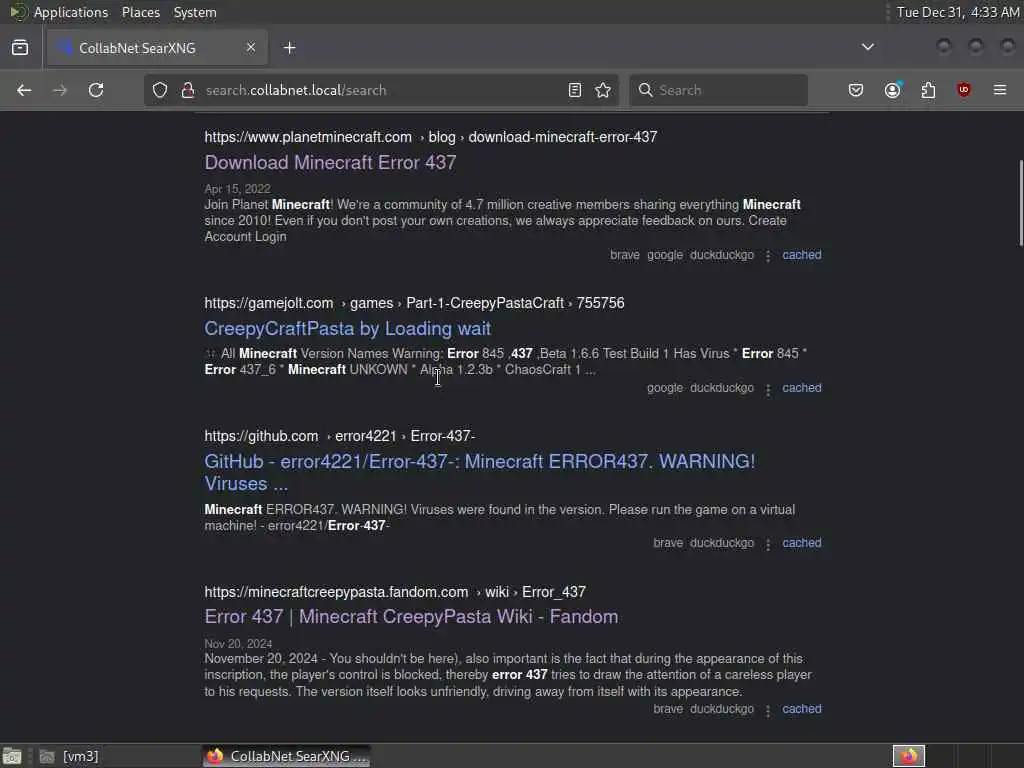Open the Applications menu
Screen dimensions: 1024x768
point(71,12)
